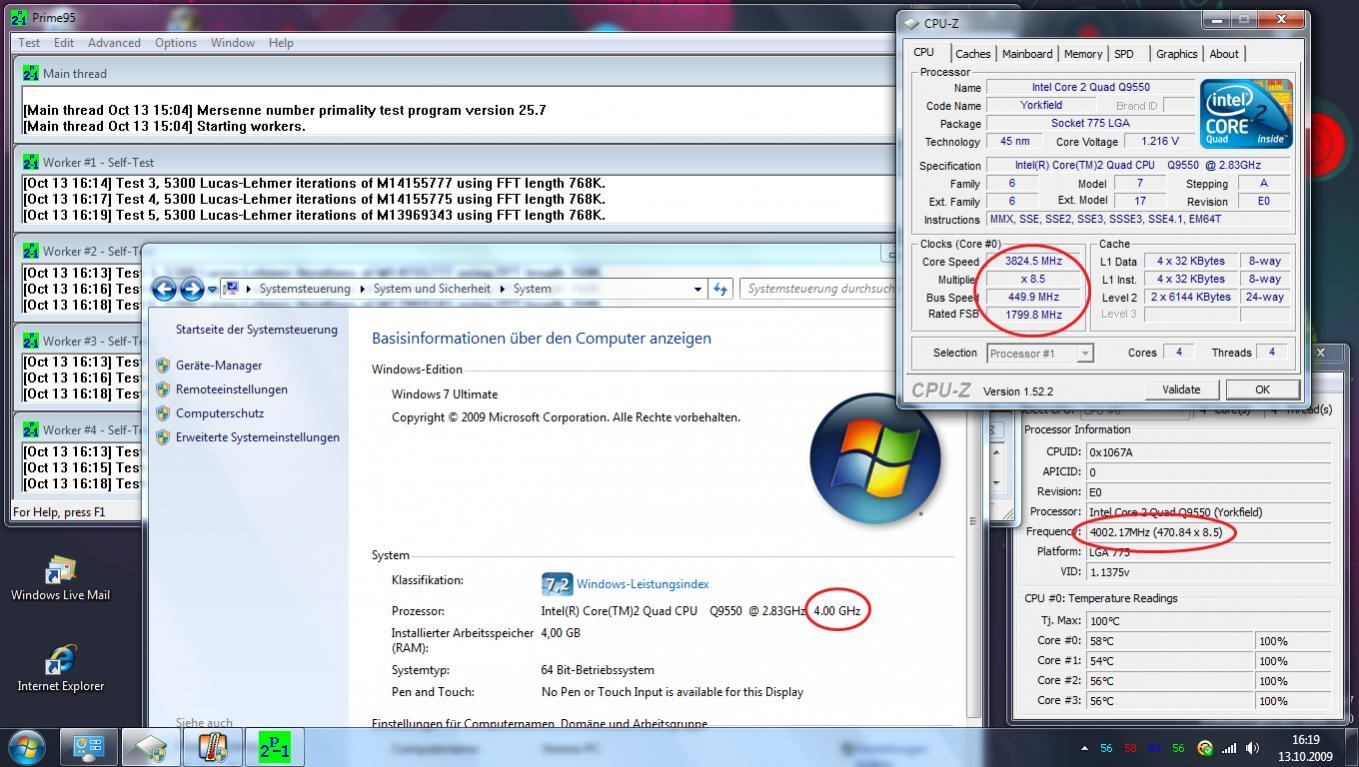
Task: Open Window menu in Prime95
Action: tap(232, 43)
